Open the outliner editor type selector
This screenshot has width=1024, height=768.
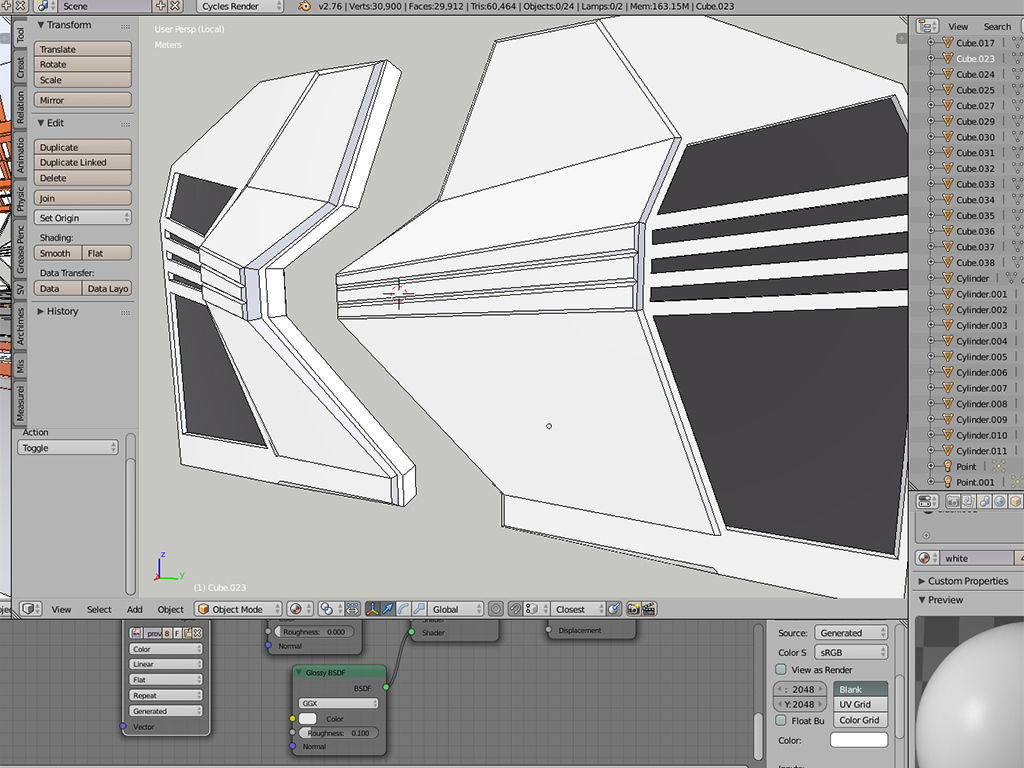click(x=927, y=26)
